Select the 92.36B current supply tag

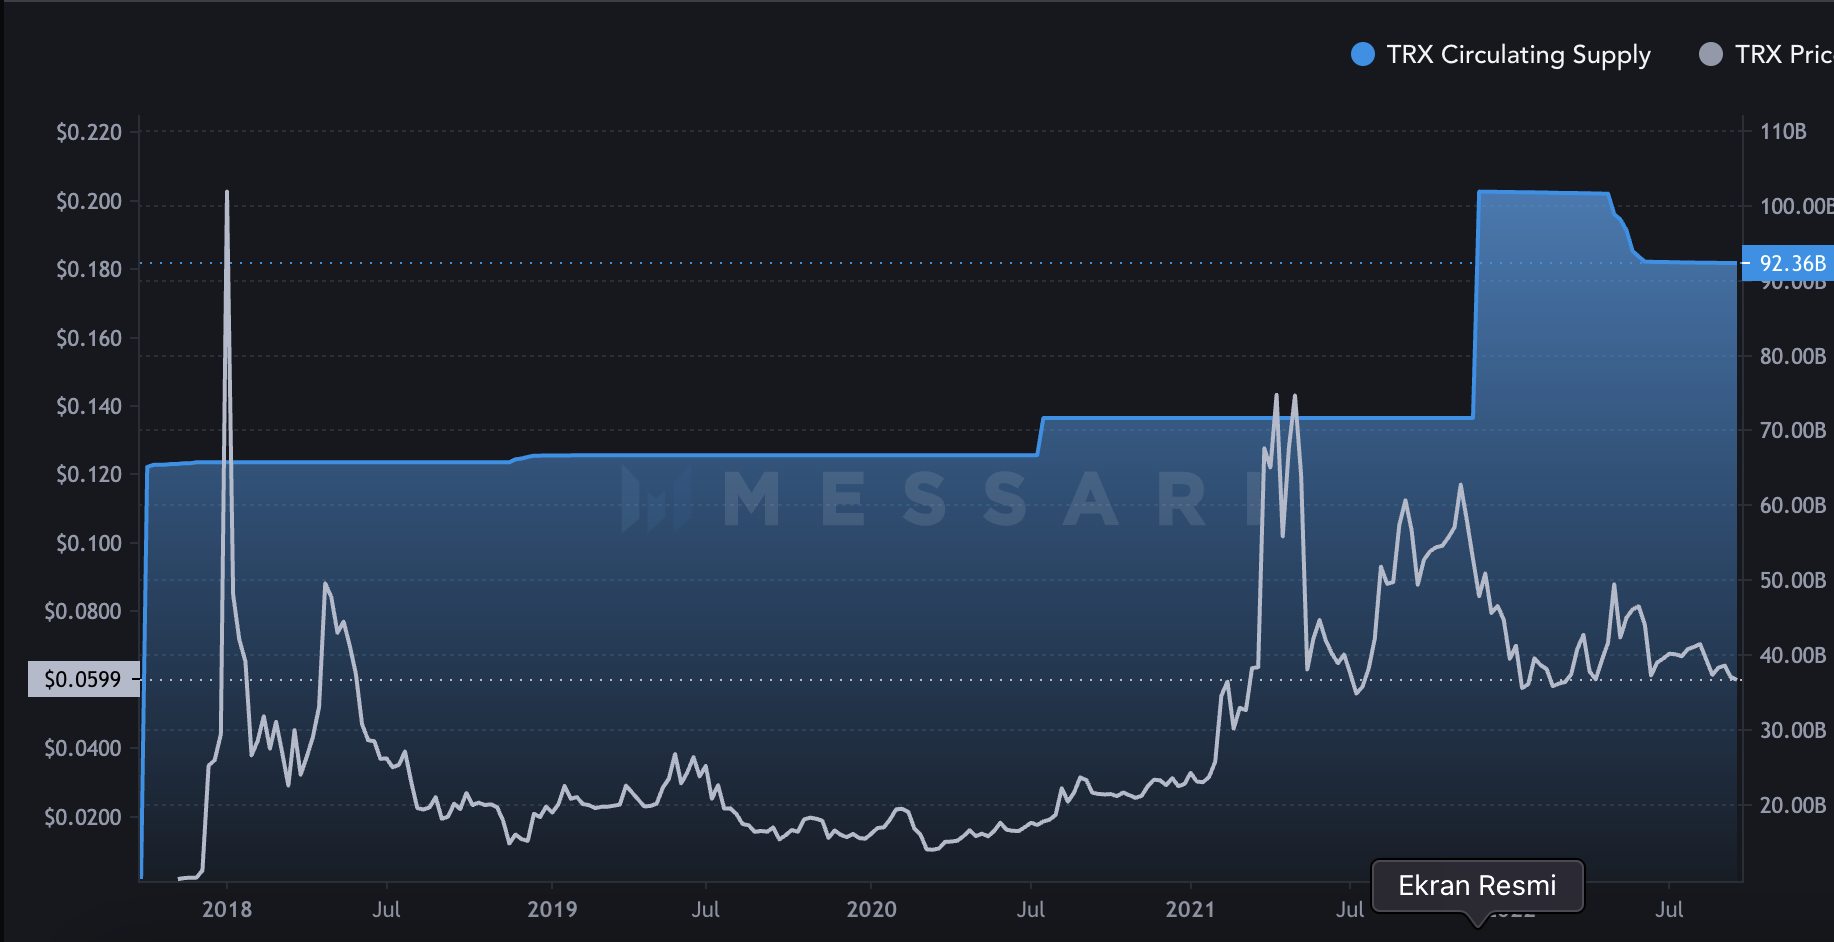coord(1791,263)
